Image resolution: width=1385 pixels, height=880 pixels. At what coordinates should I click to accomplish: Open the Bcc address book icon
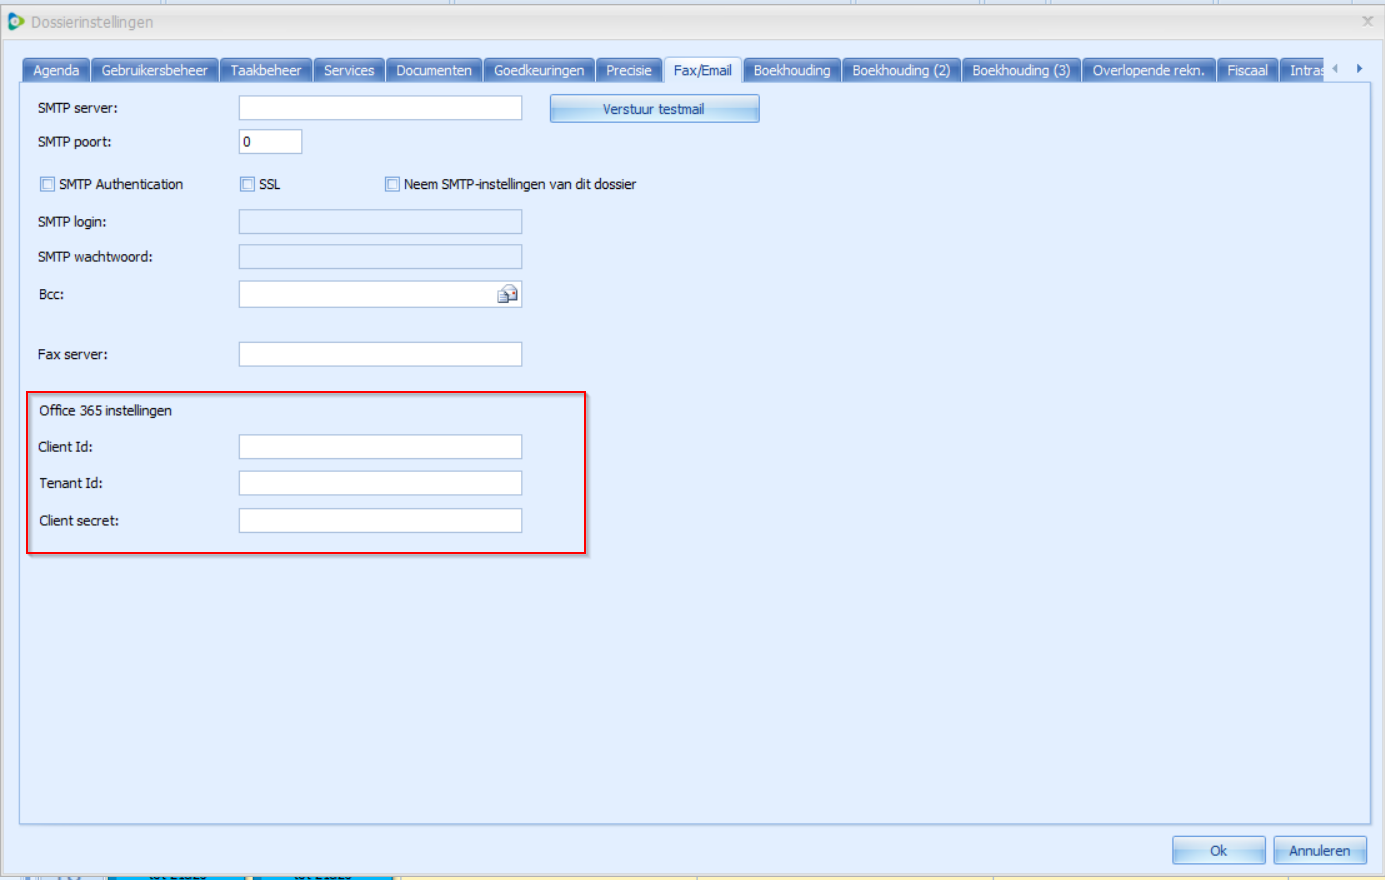tap(508, 294)
